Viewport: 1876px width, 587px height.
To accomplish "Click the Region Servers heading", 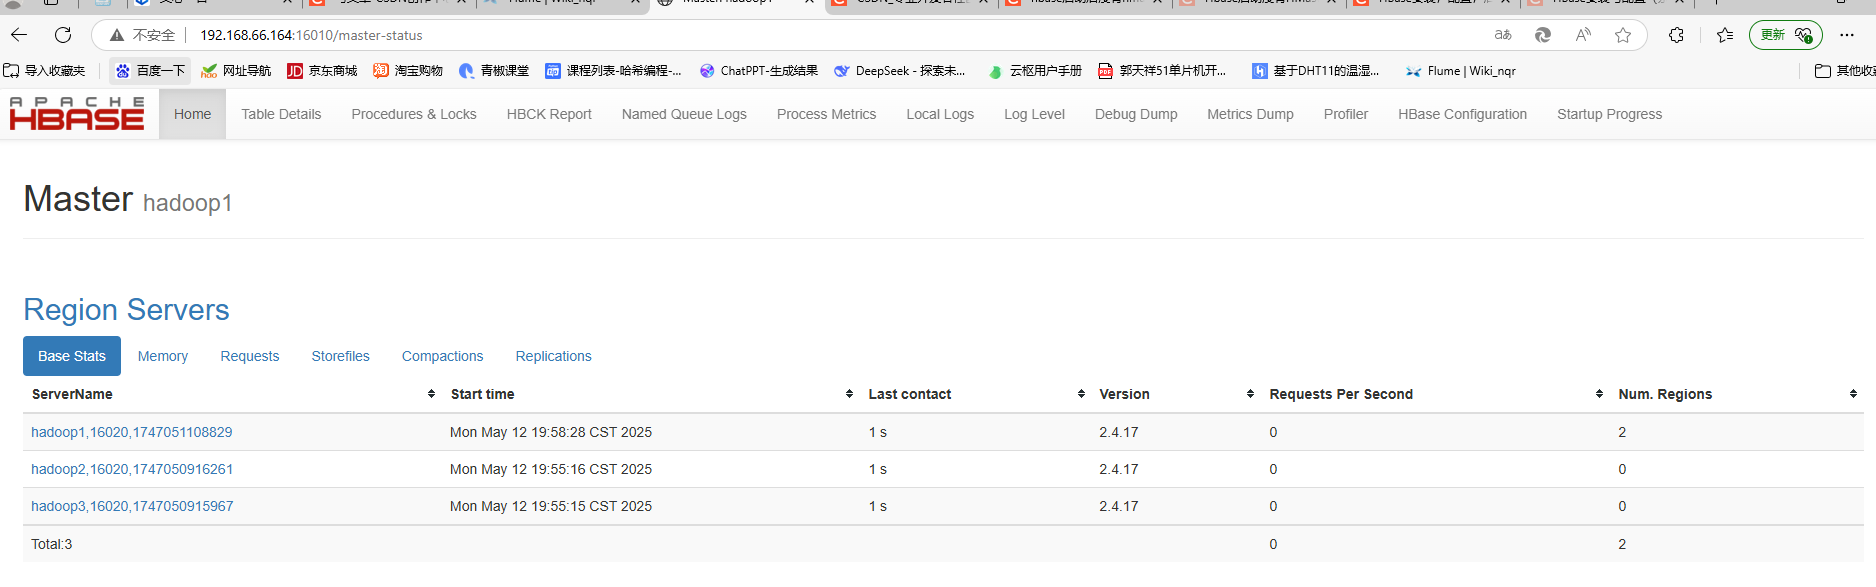I will [126, 310].
